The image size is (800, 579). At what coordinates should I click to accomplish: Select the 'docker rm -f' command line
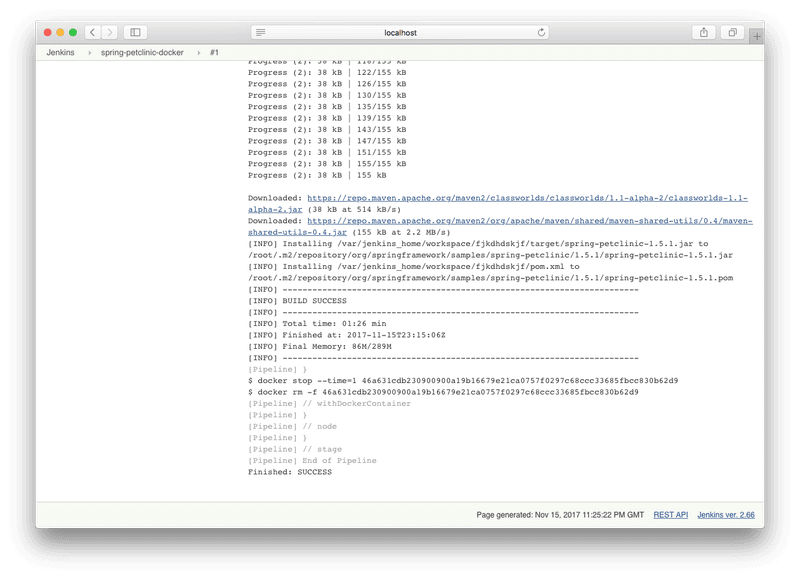(x=443, y=392)
